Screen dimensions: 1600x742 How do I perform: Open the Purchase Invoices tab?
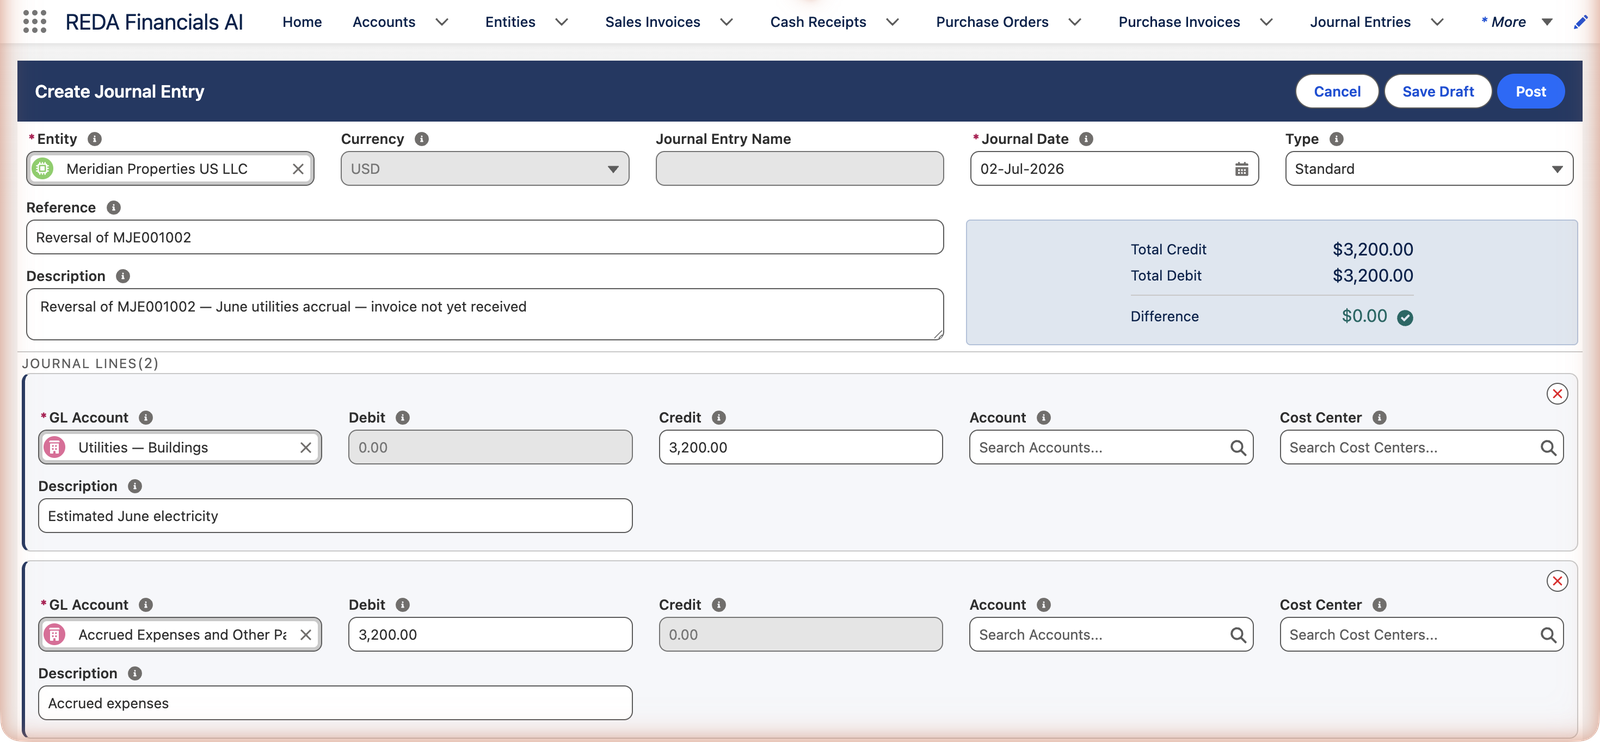[x=1179, y=22]
